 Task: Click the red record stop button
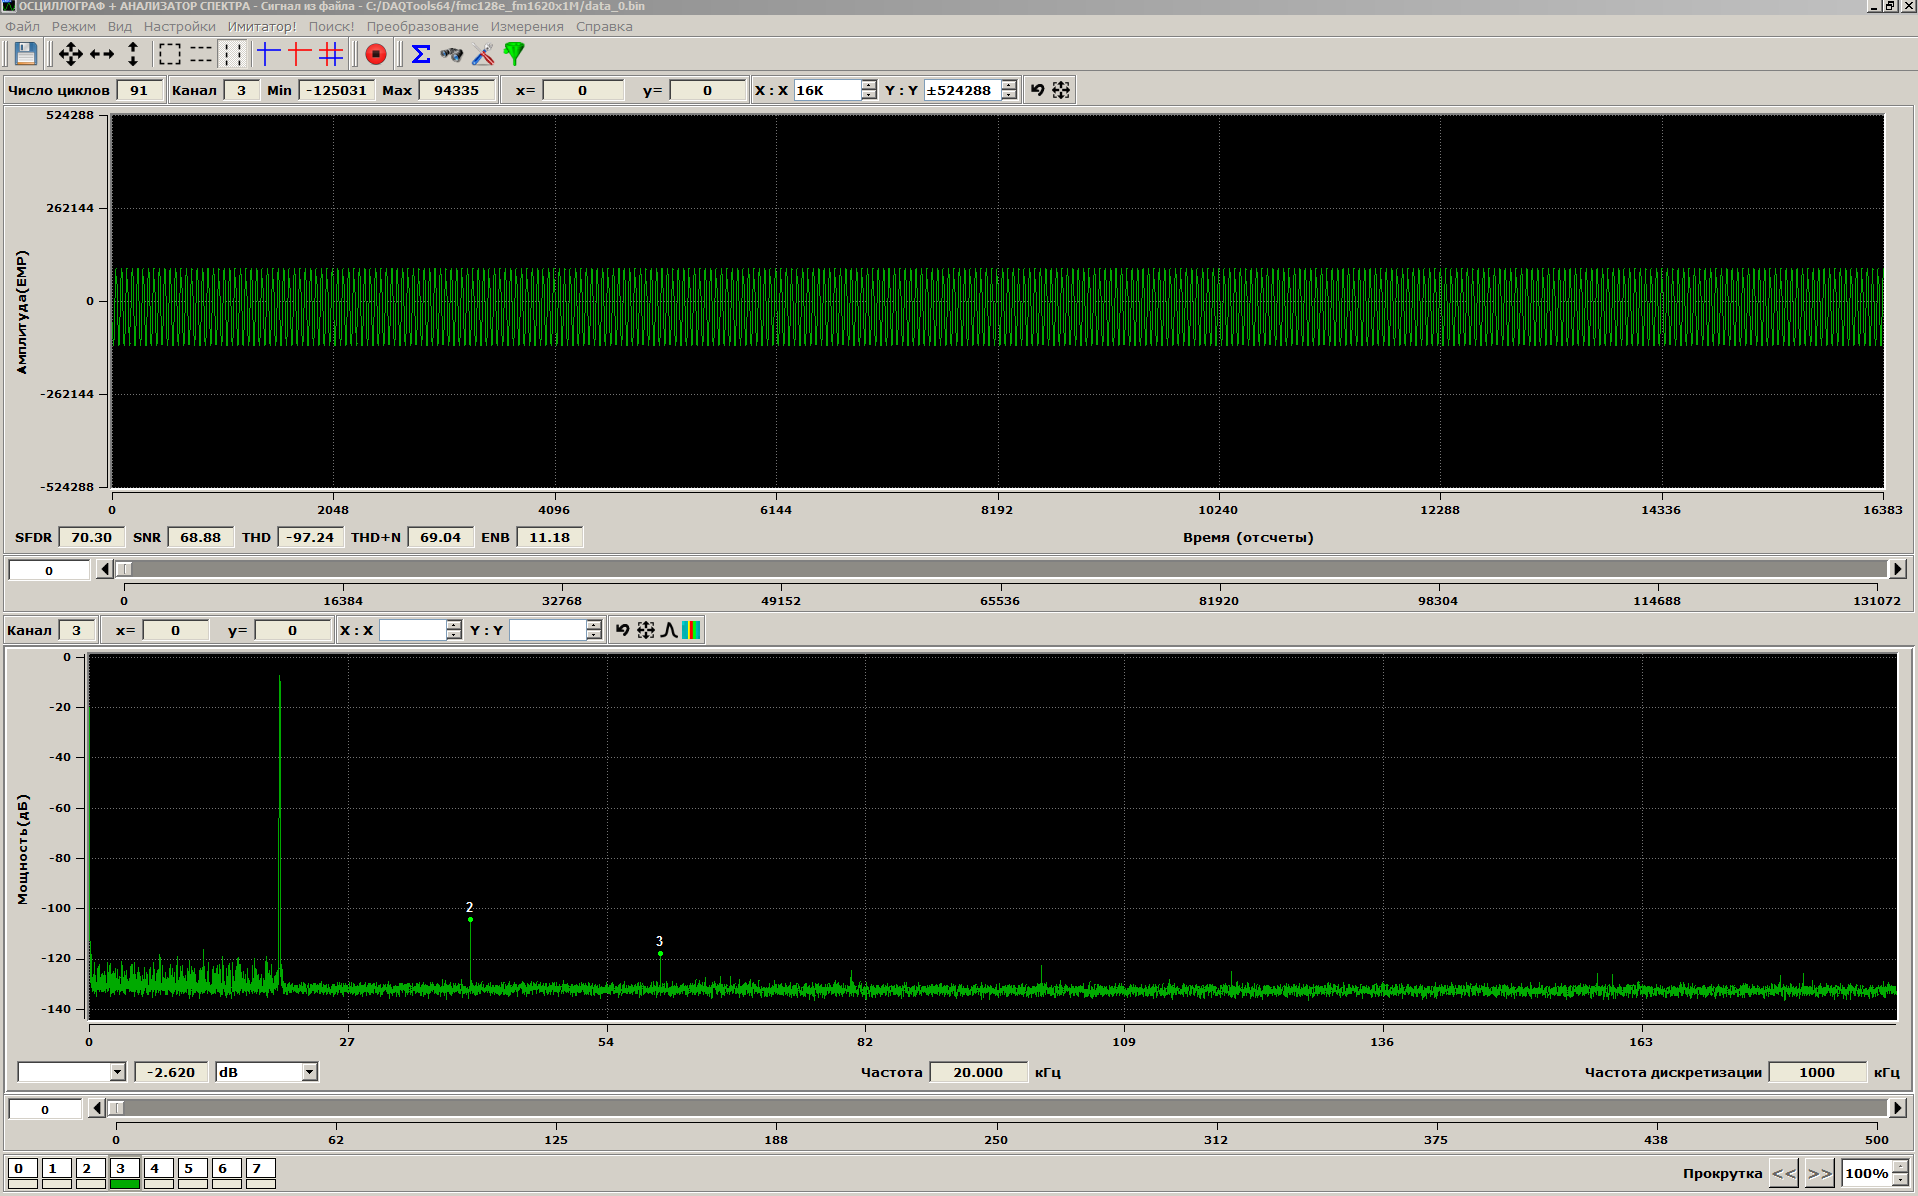pyautogui.click(x=376, y=54)
